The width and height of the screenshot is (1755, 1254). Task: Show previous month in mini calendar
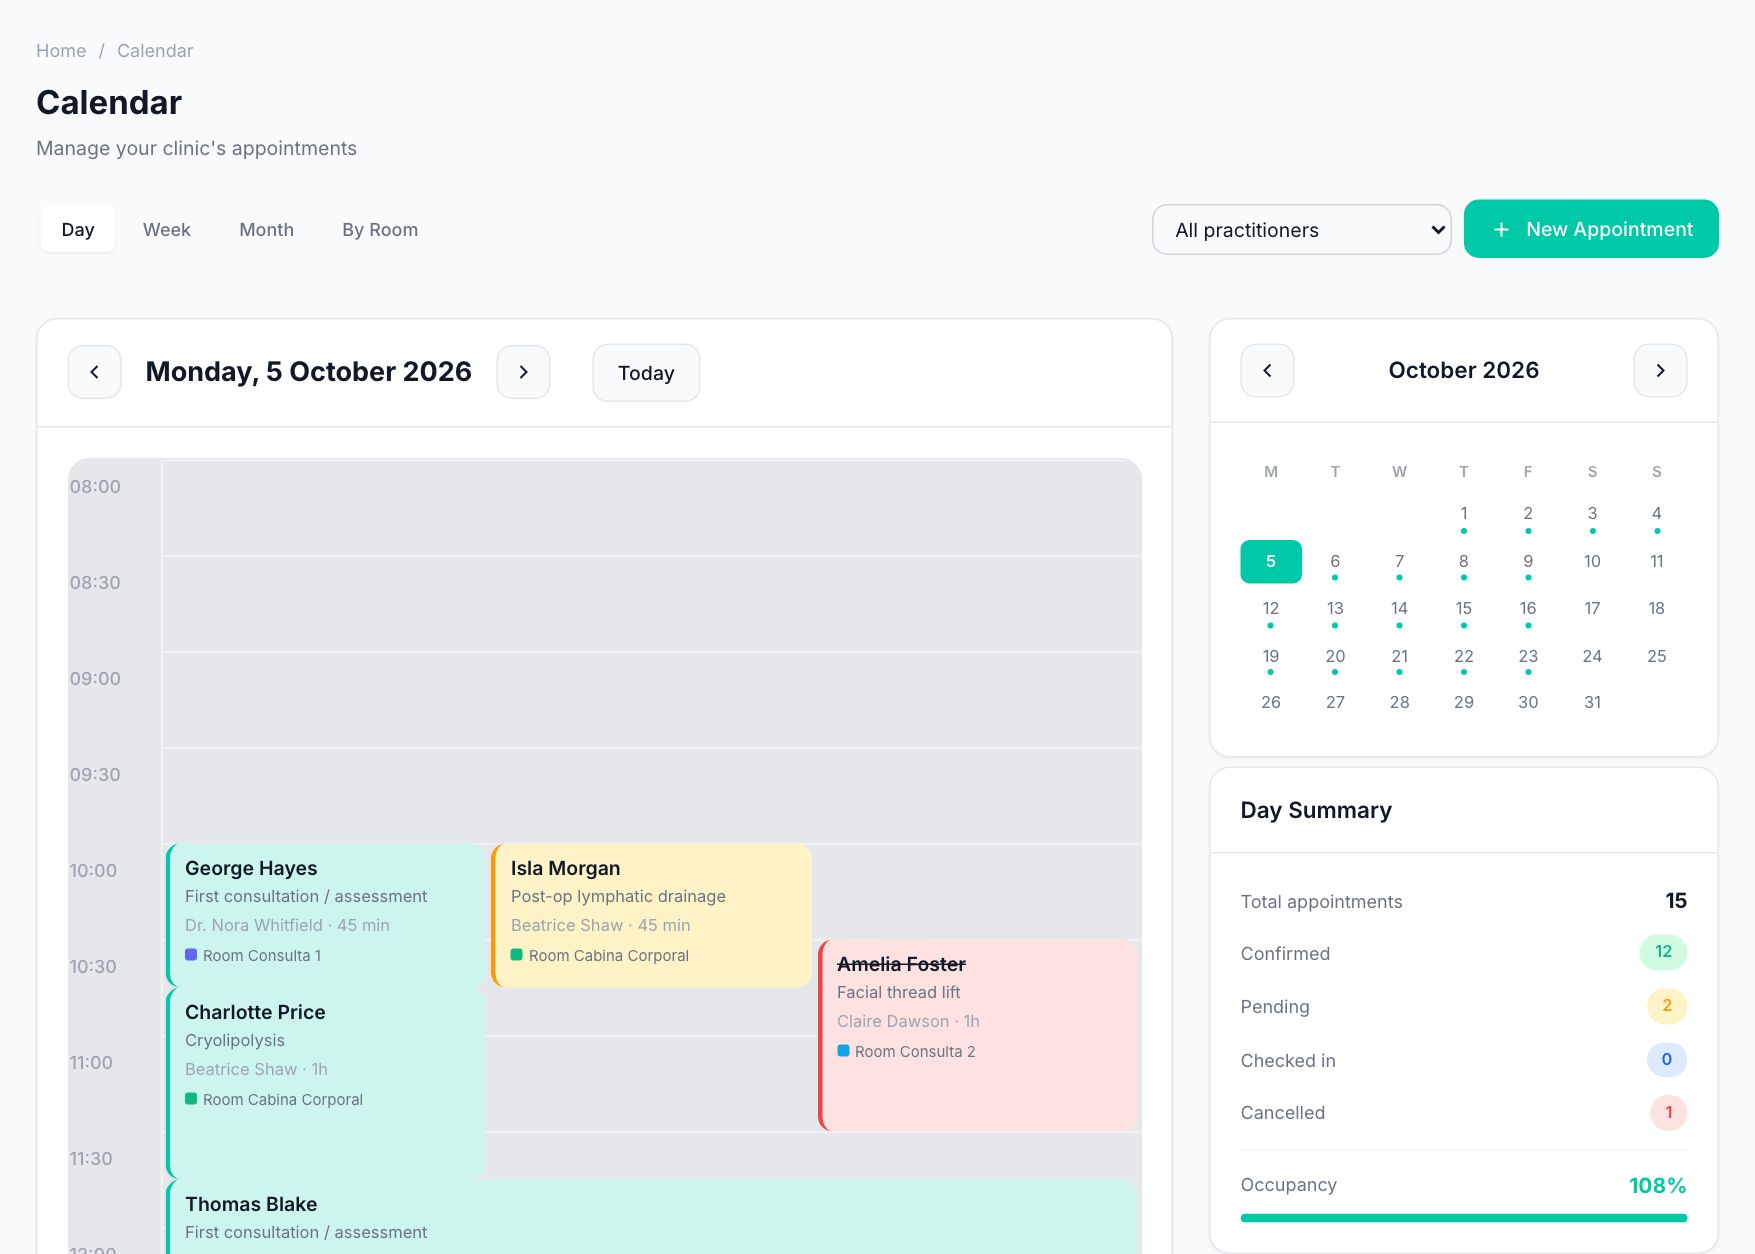click(x=1267, y=371)
